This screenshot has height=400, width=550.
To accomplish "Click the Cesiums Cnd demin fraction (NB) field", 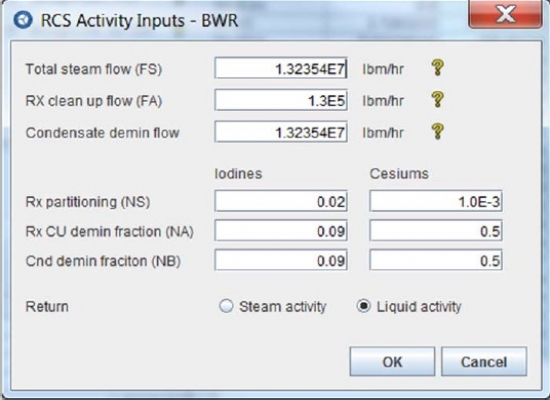I will coord(436,260).
